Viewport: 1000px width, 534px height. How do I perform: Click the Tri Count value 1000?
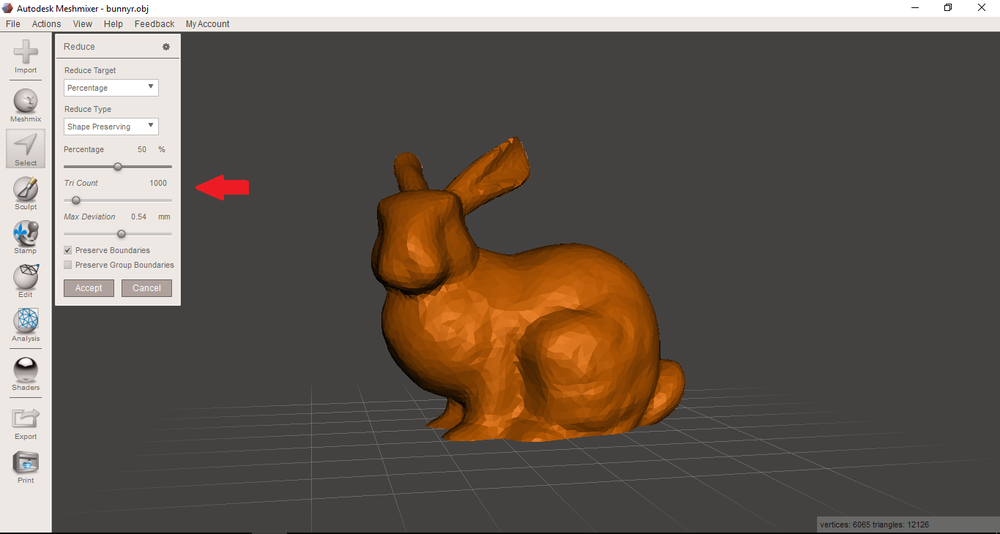[158, 183]
